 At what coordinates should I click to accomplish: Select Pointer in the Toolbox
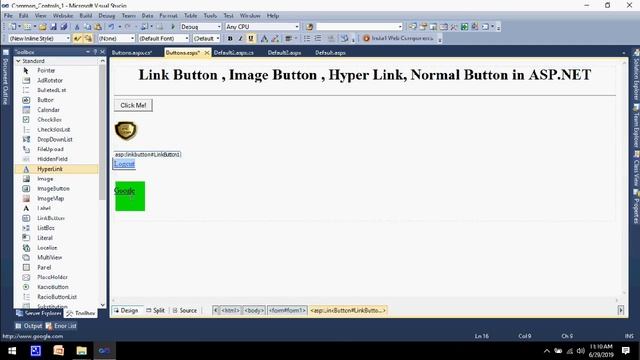pyautogui.click(x=56, y=71)
